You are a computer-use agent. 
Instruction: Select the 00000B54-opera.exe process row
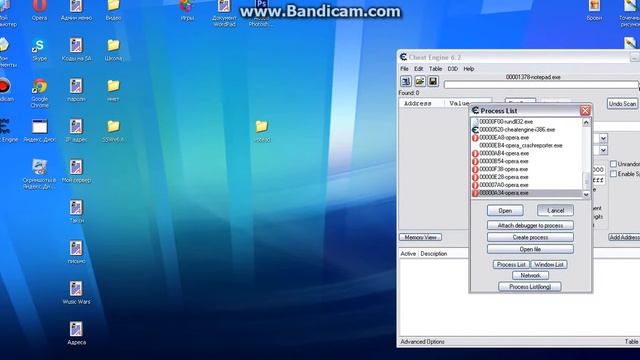(527, 161)
